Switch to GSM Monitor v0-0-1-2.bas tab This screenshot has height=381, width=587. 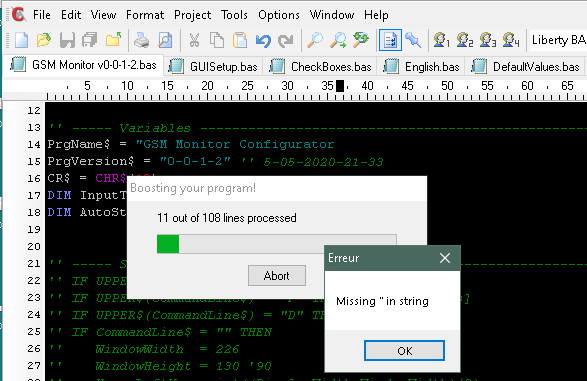[x=83, y=65]
